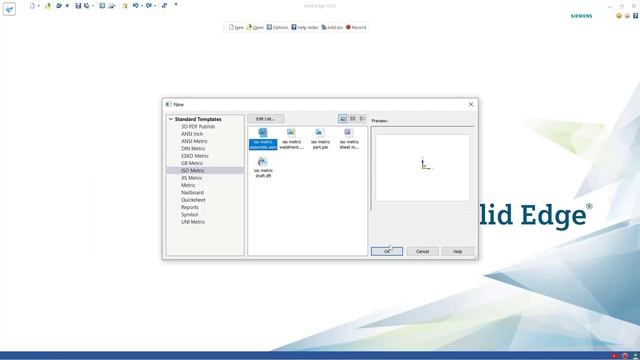
Task: Select GB Metric template folder
Action: [192, 163]
